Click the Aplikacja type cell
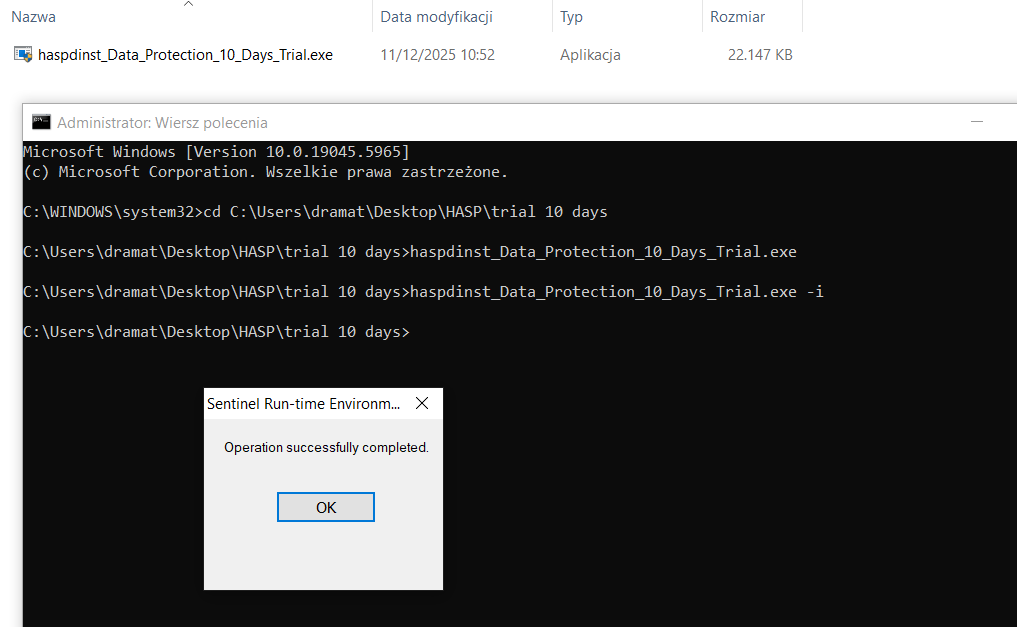This screenshot has width=1017, height=627. click(x=590, y=55)
